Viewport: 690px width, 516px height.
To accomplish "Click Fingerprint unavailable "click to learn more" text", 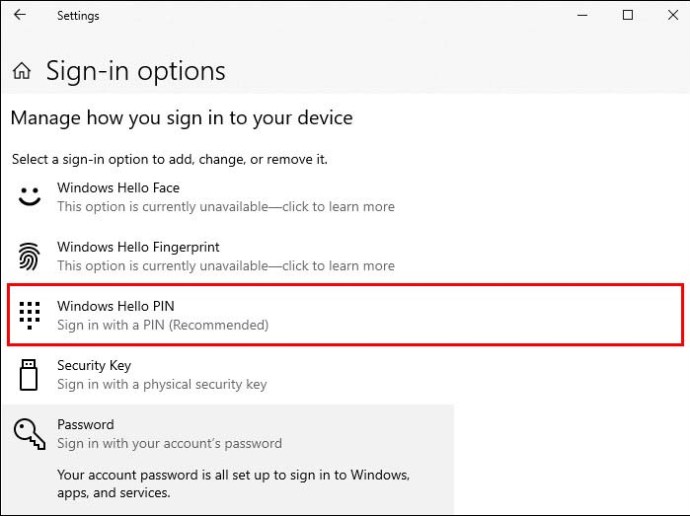I will (x=338, y=266).
